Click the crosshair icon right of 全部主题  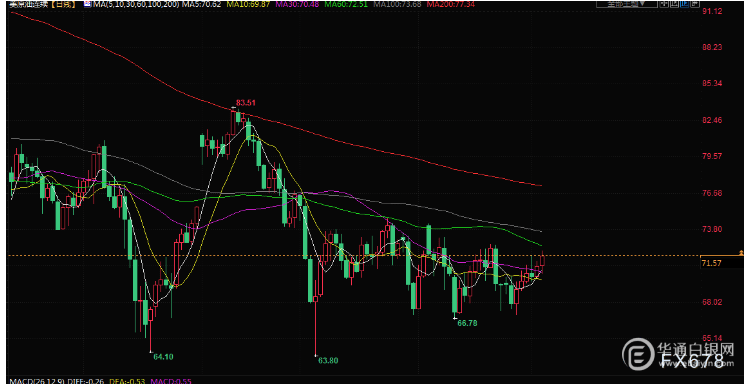click(664, 4)
